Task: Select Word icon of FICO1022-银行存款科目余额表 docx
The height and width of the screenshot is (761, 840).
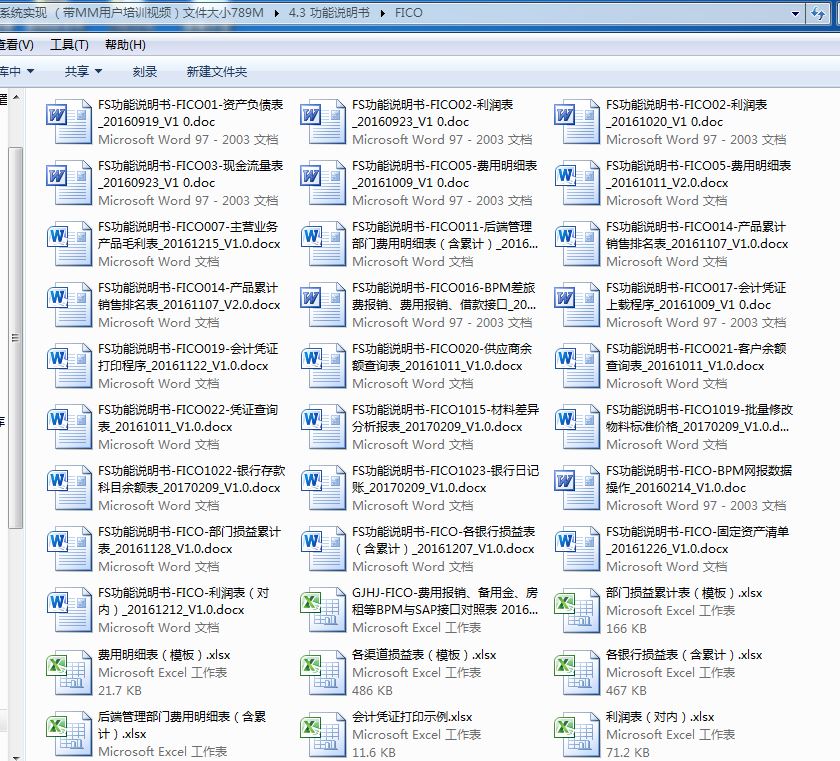Action: click(69, 488)
